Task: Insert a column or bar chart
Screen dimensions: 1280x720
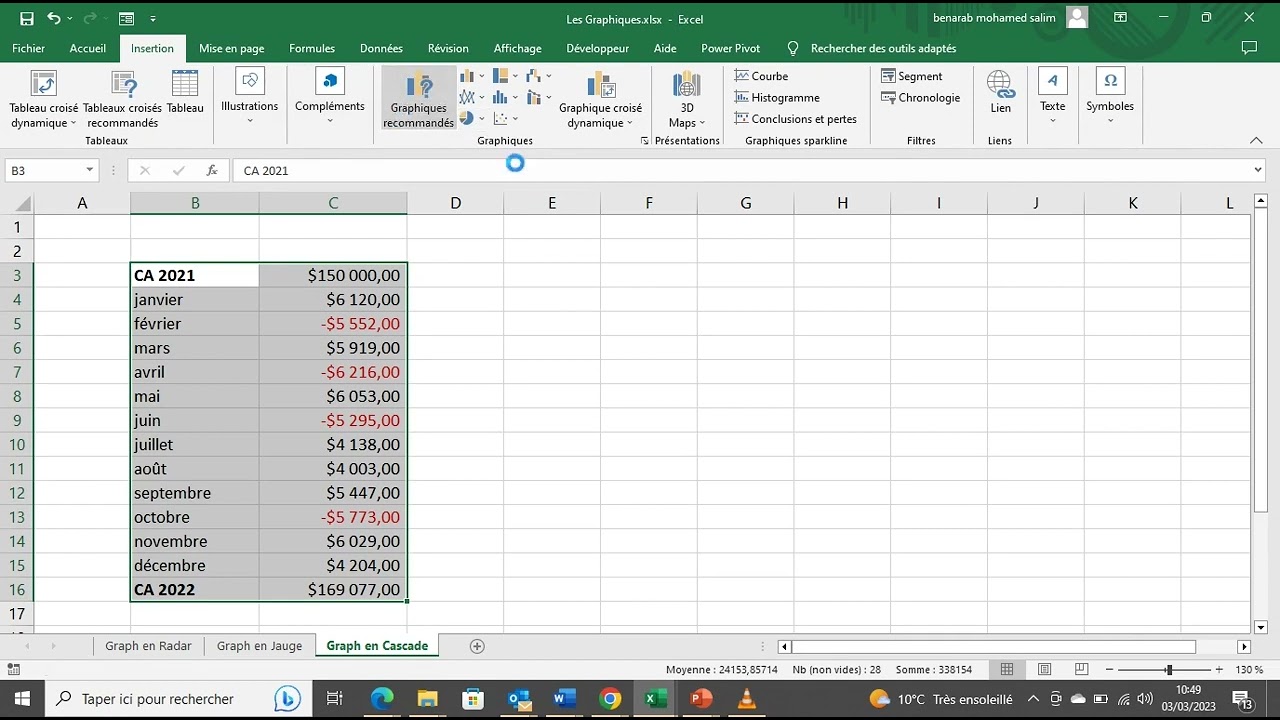Action: (x=467, y=76)
